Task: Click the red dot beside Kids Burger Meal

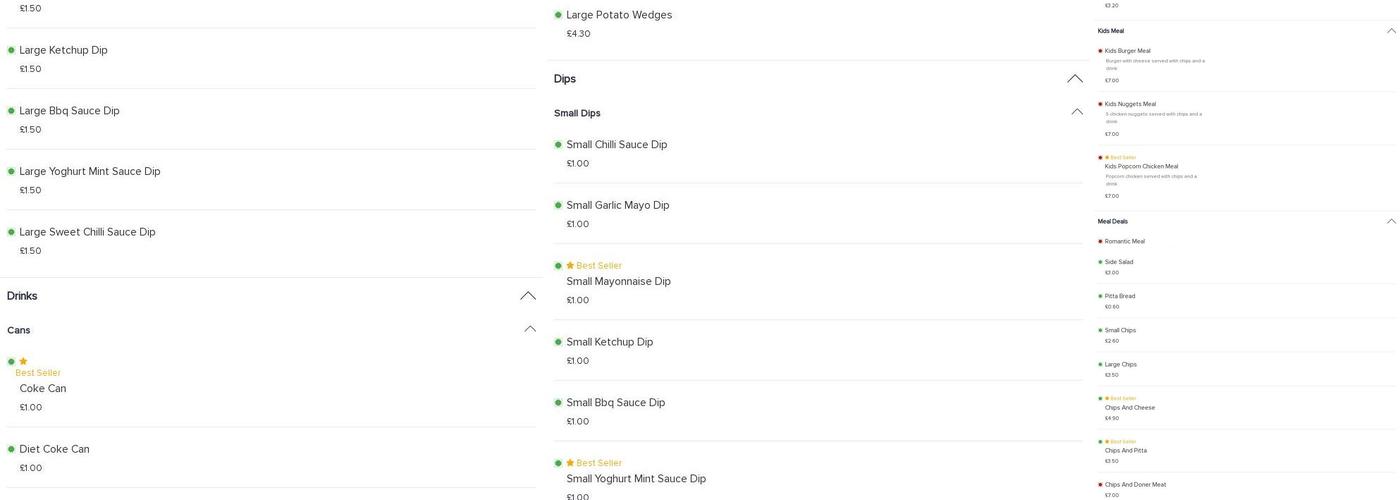Action: (1100, 51)
